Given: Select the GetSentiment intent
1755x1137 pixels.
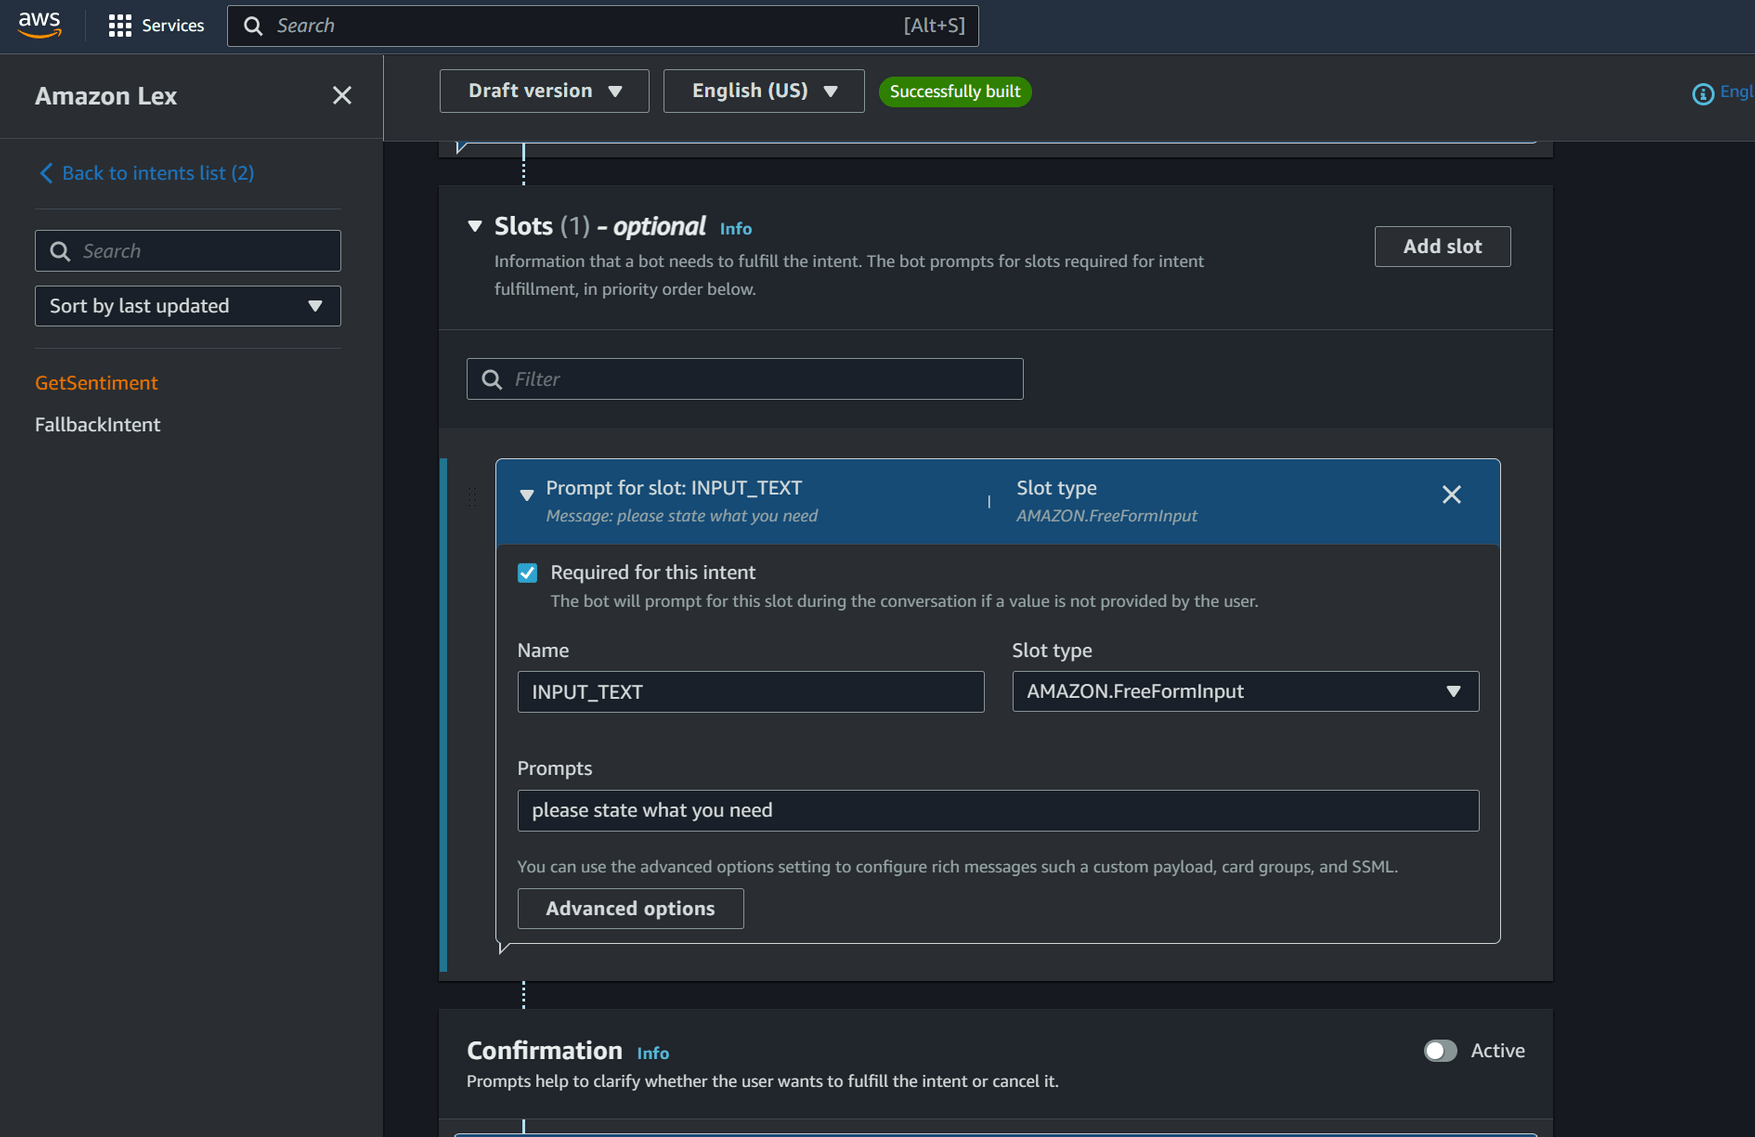Looking at the screenshot, I should tap(96, 383).
